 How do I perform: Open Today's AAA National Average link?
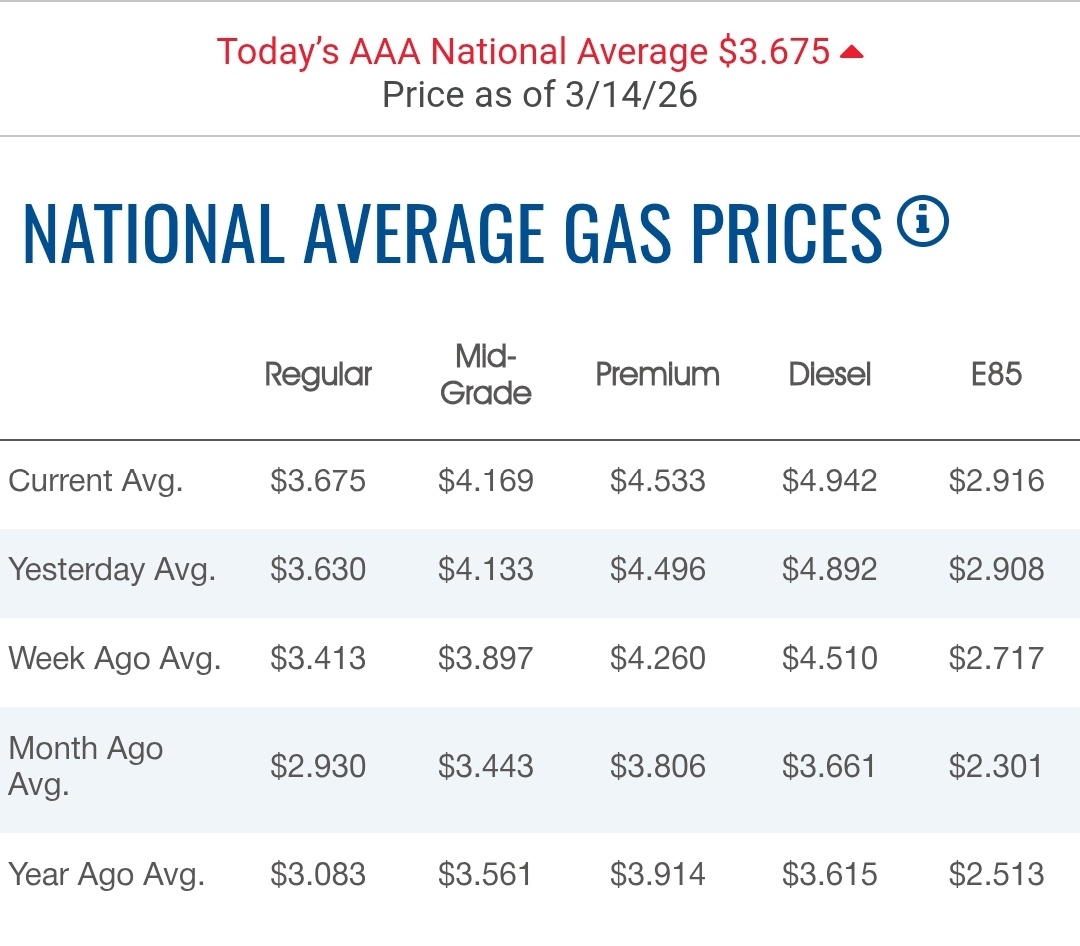pos(523,52)
